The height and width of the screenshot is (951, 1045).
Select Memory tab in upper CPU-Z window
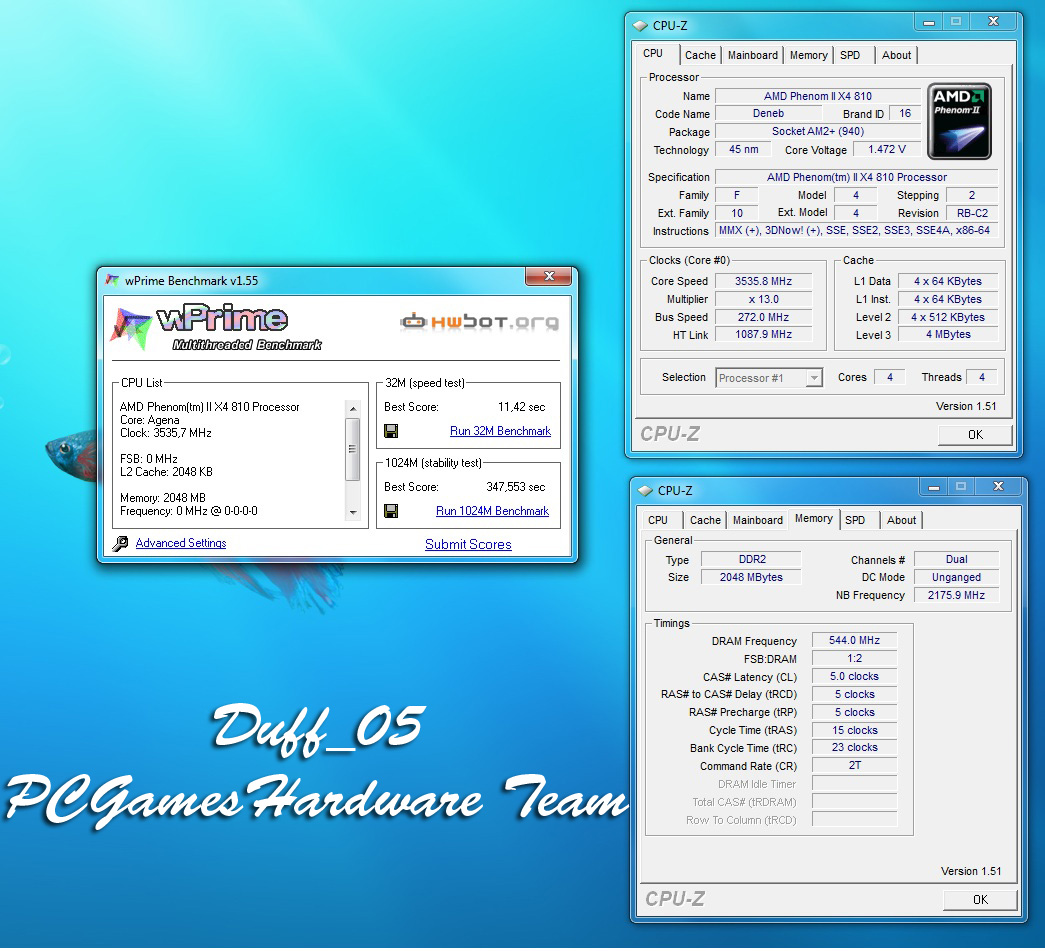(x=808, y=55)
